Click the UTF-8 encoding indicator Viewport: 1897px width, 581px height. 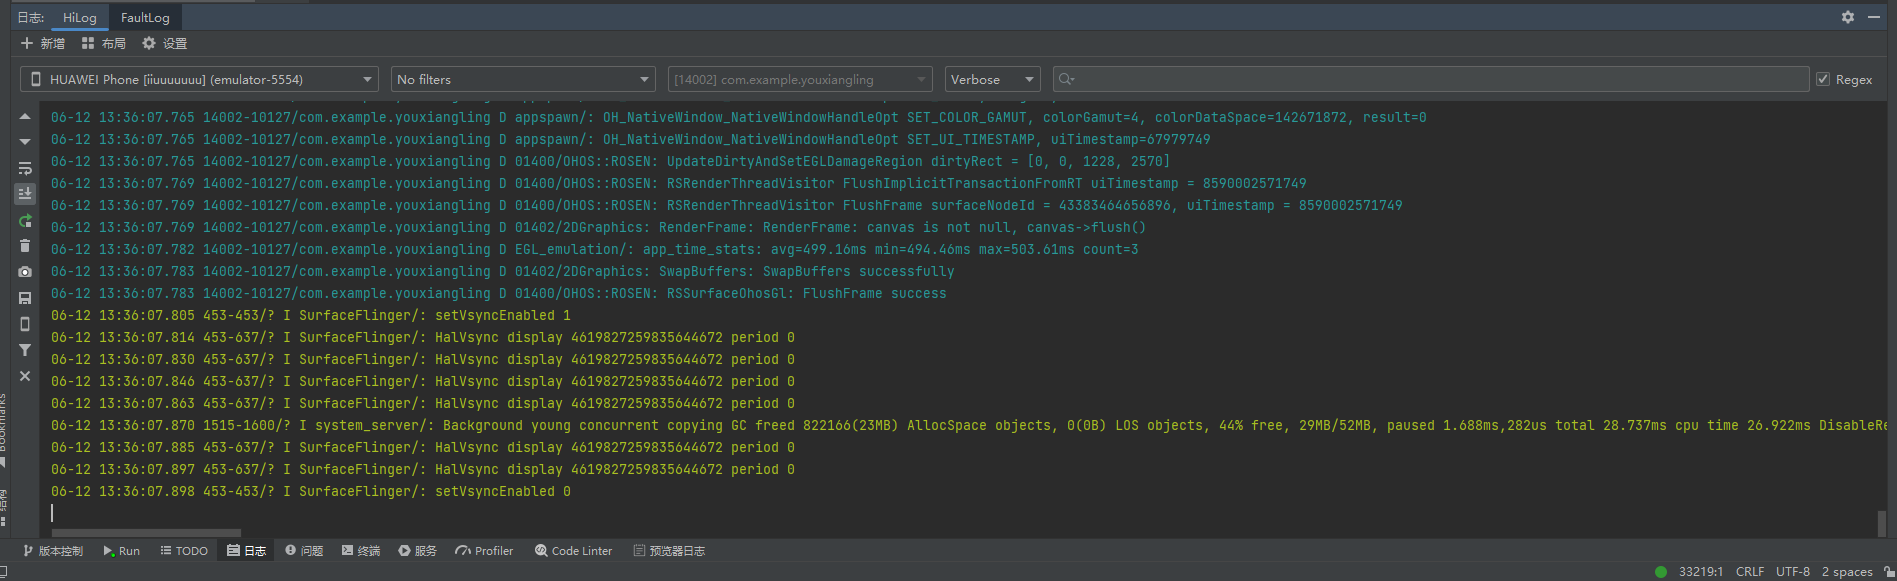pos(1793,572)
